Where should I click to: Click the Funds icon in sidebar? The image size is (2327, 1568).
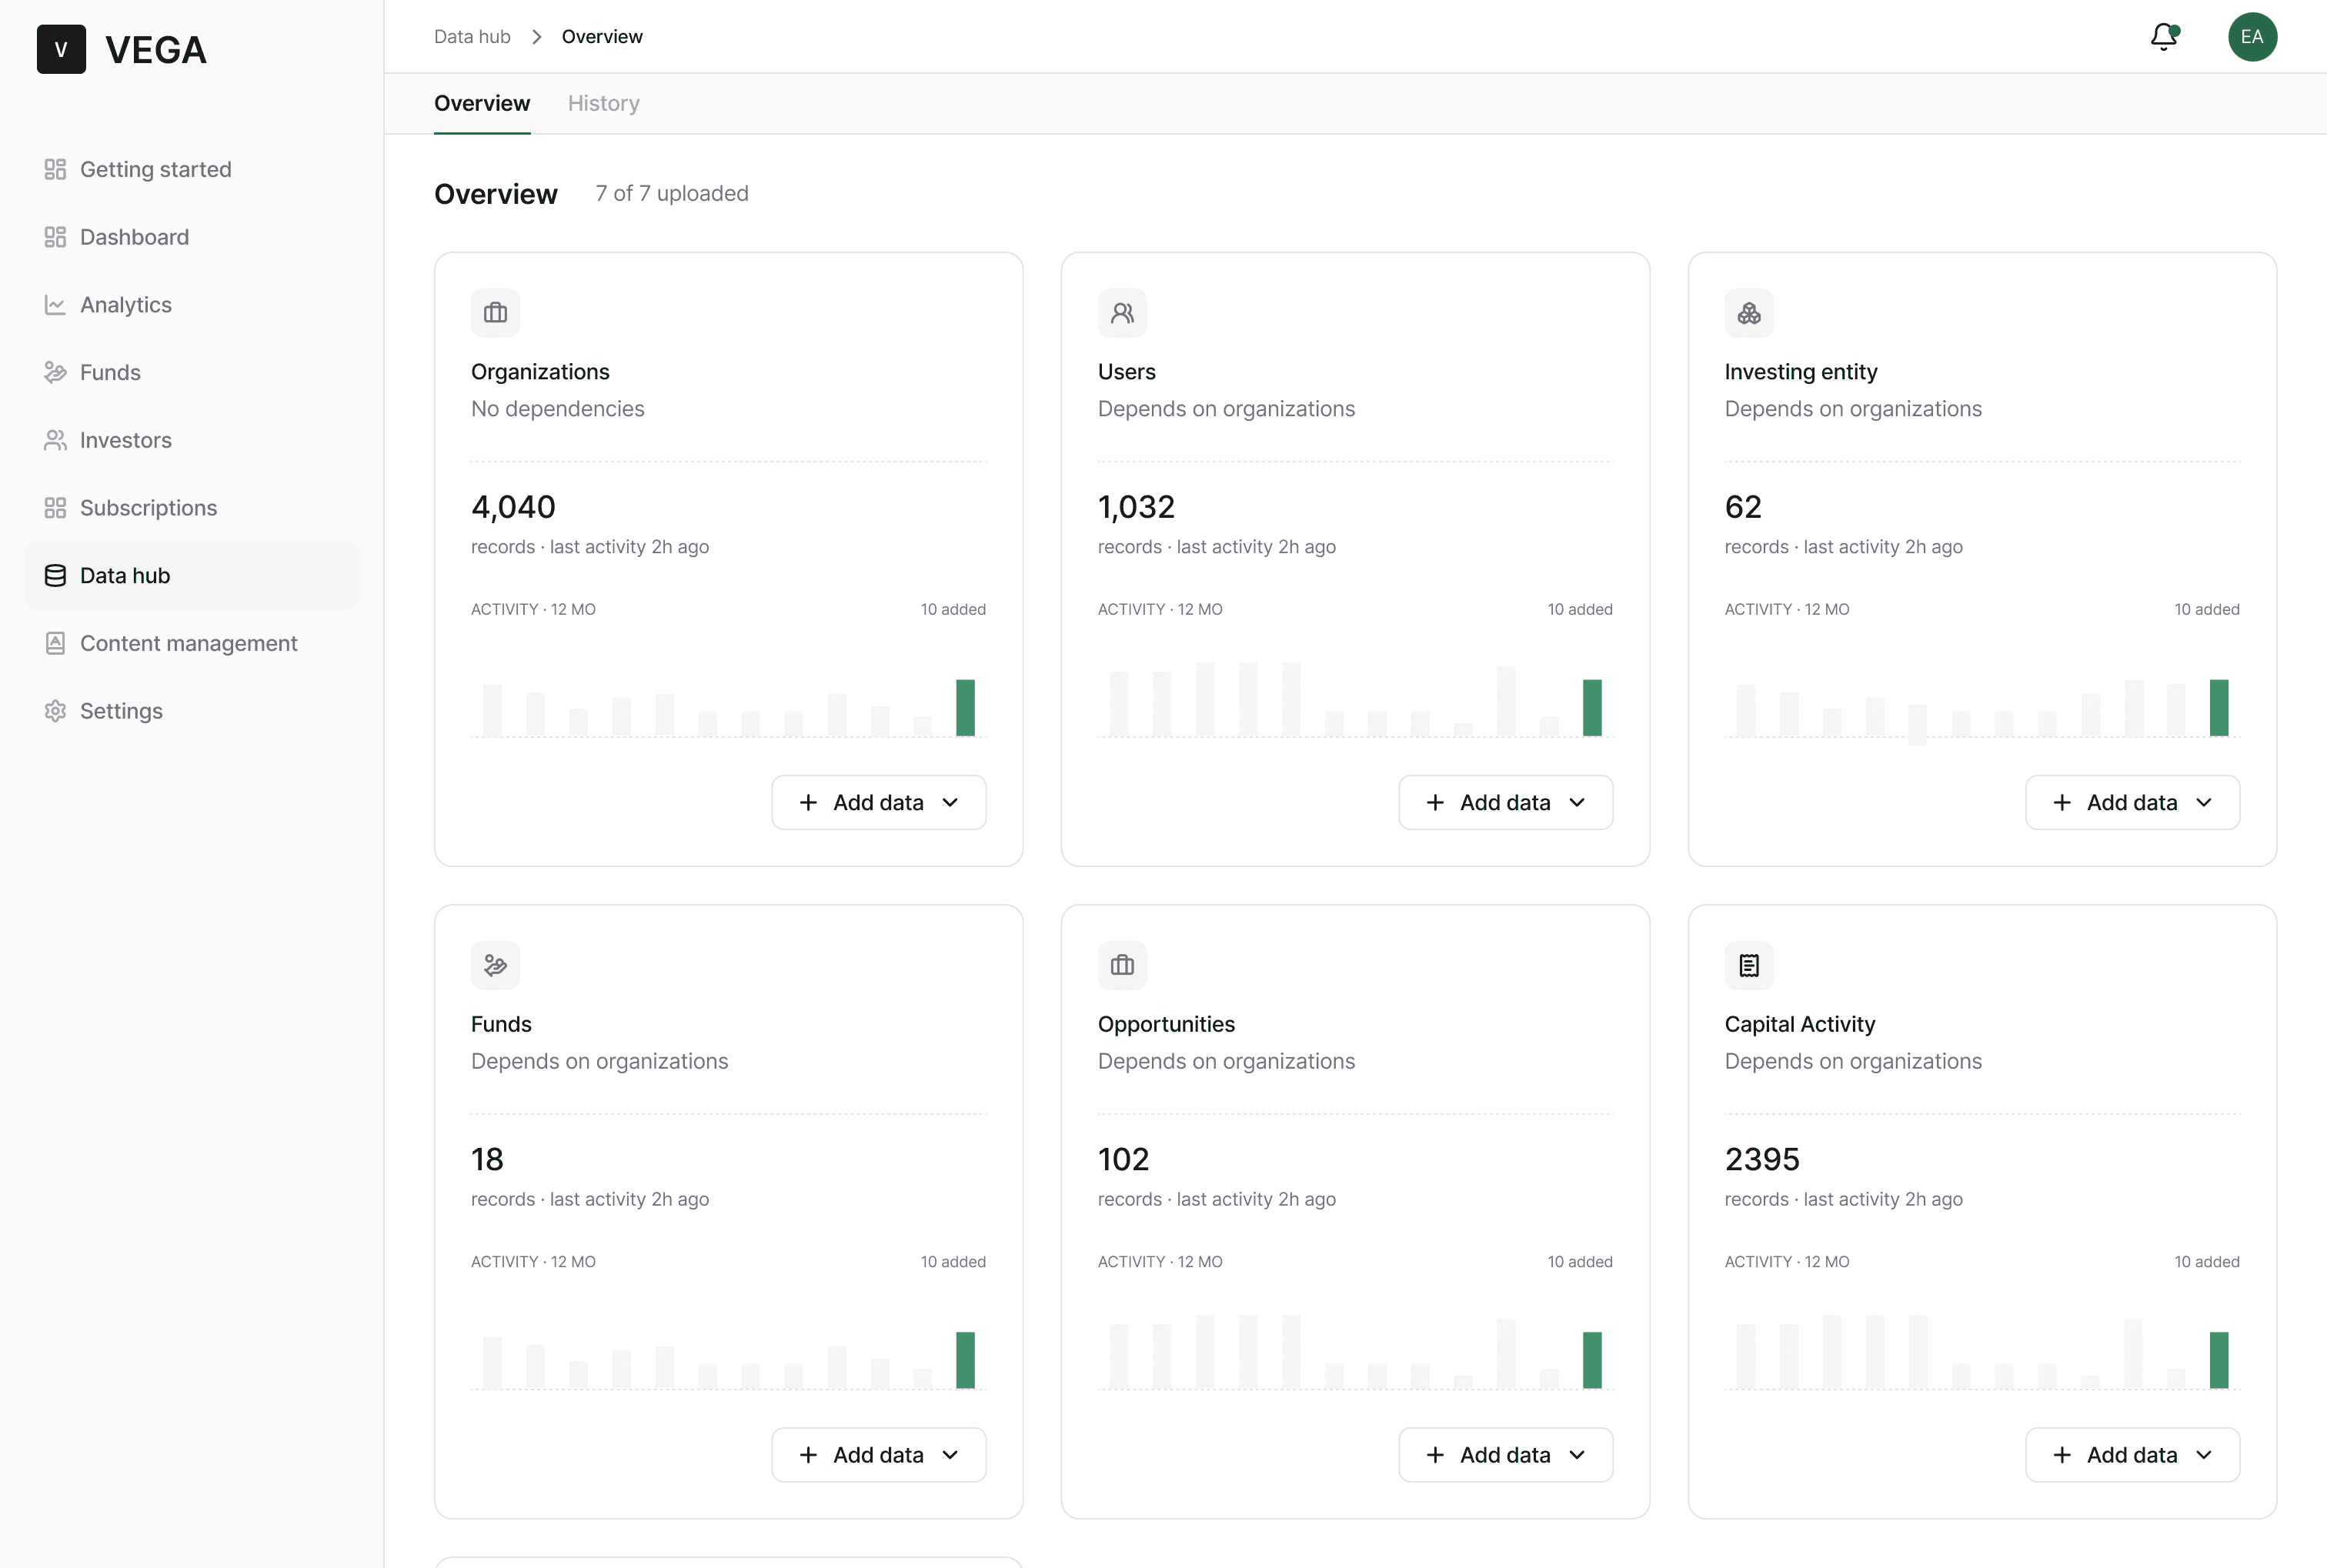(55, 372)
